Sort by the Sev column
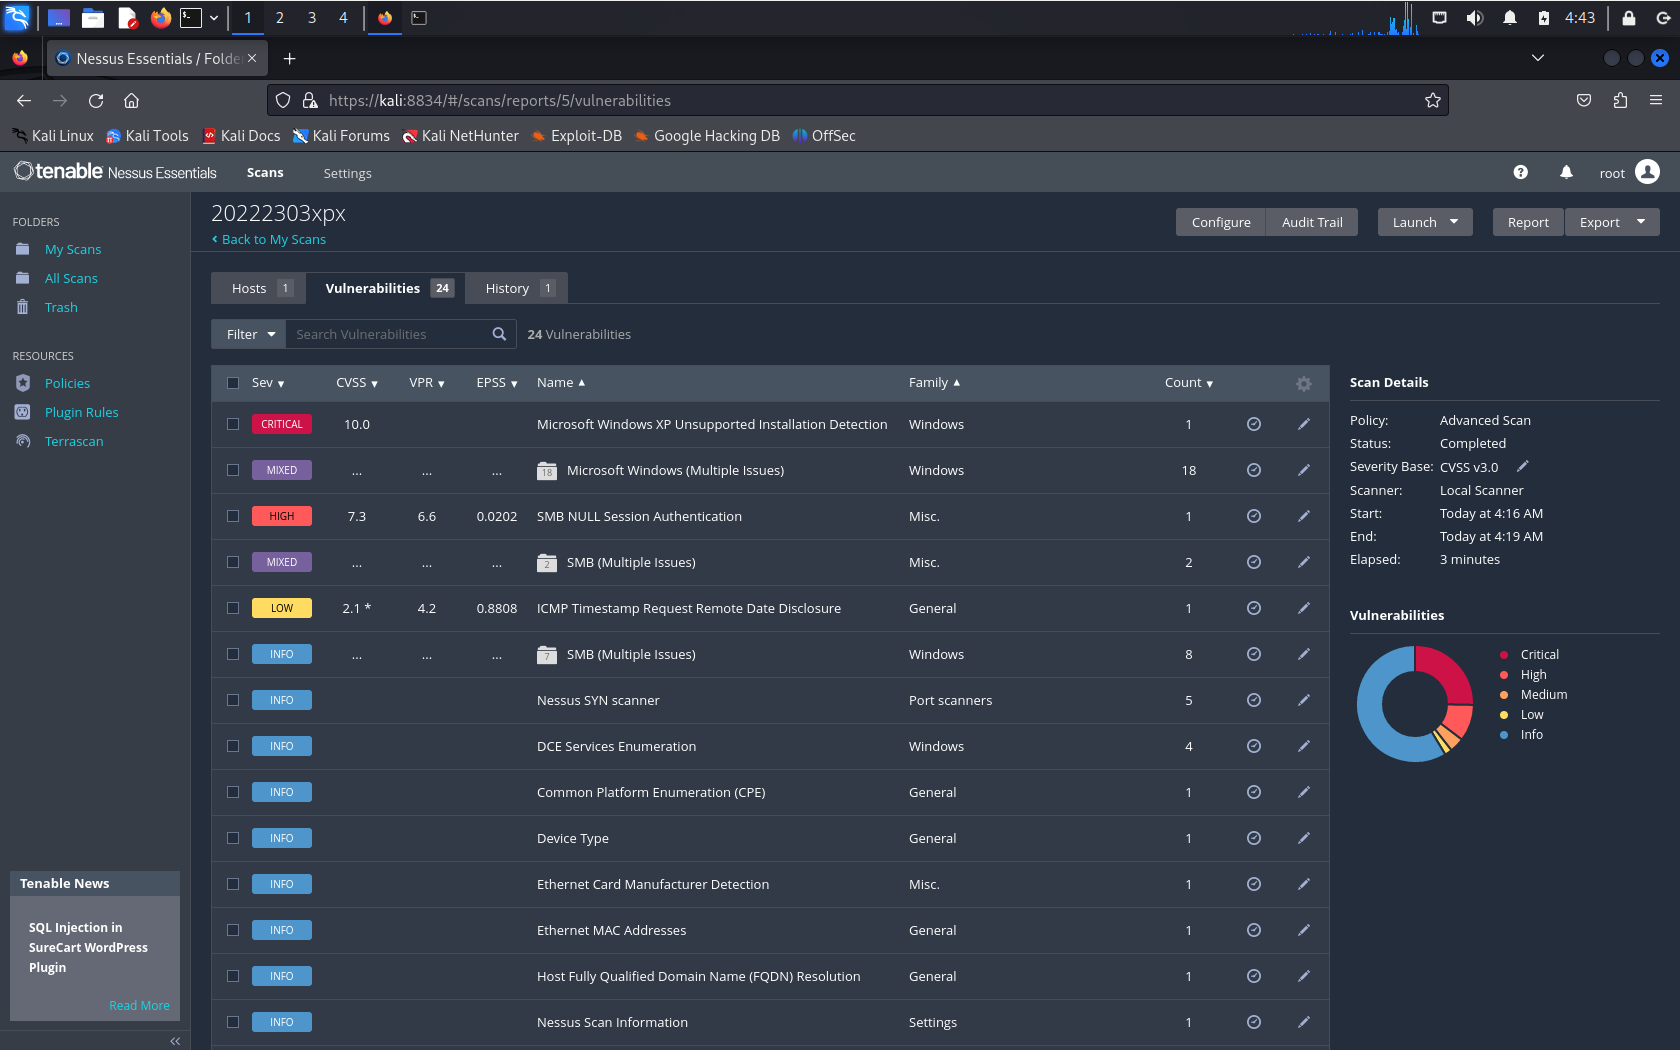1680x1050 pixels. tap(268, 383)
